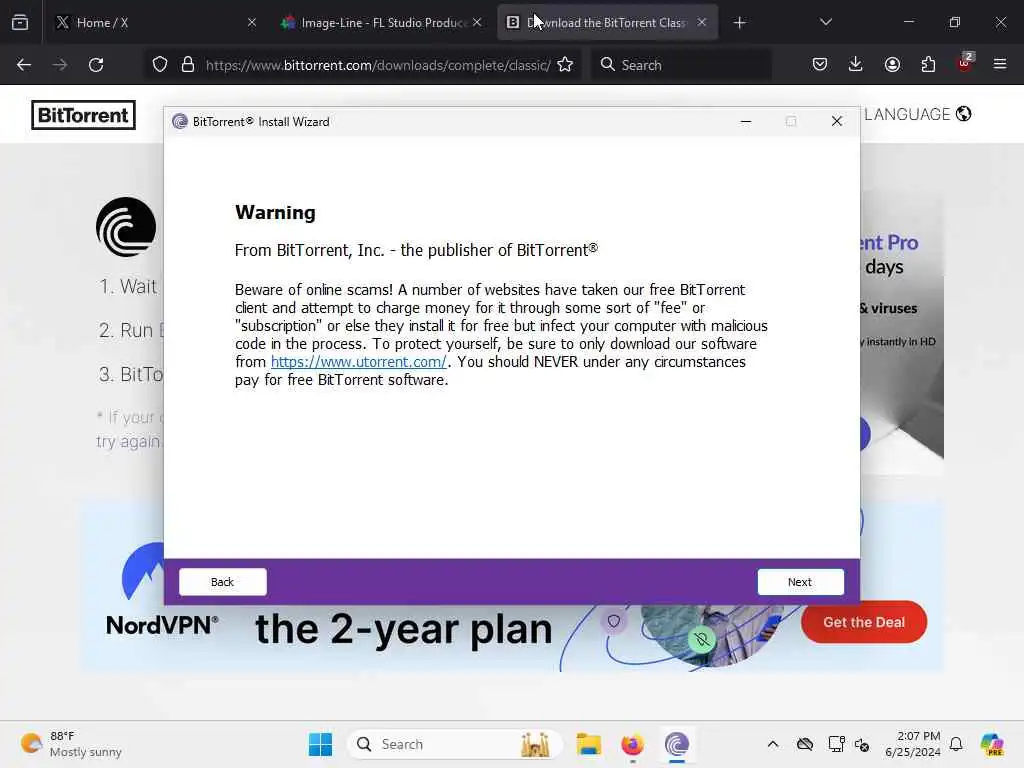Open File Explorer from the taskbar

(x=588, y=744)
